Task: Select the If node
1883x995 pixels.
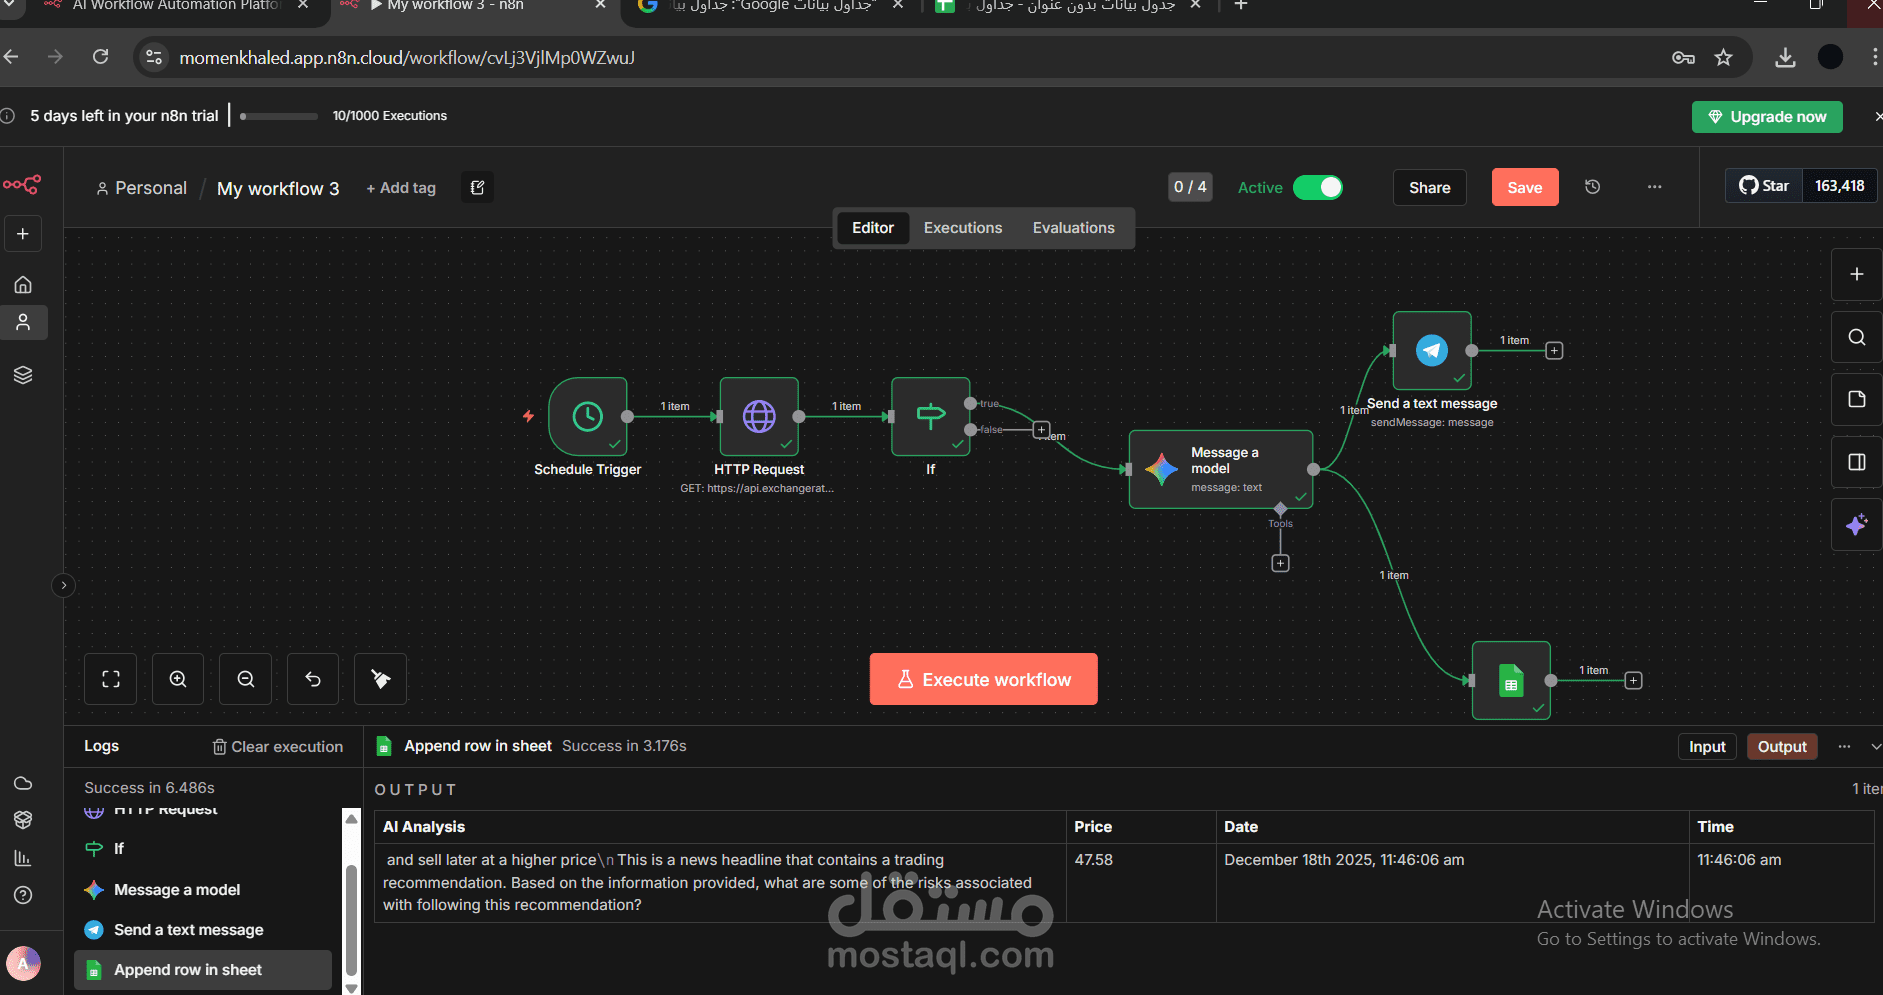Action: (931, 416)
